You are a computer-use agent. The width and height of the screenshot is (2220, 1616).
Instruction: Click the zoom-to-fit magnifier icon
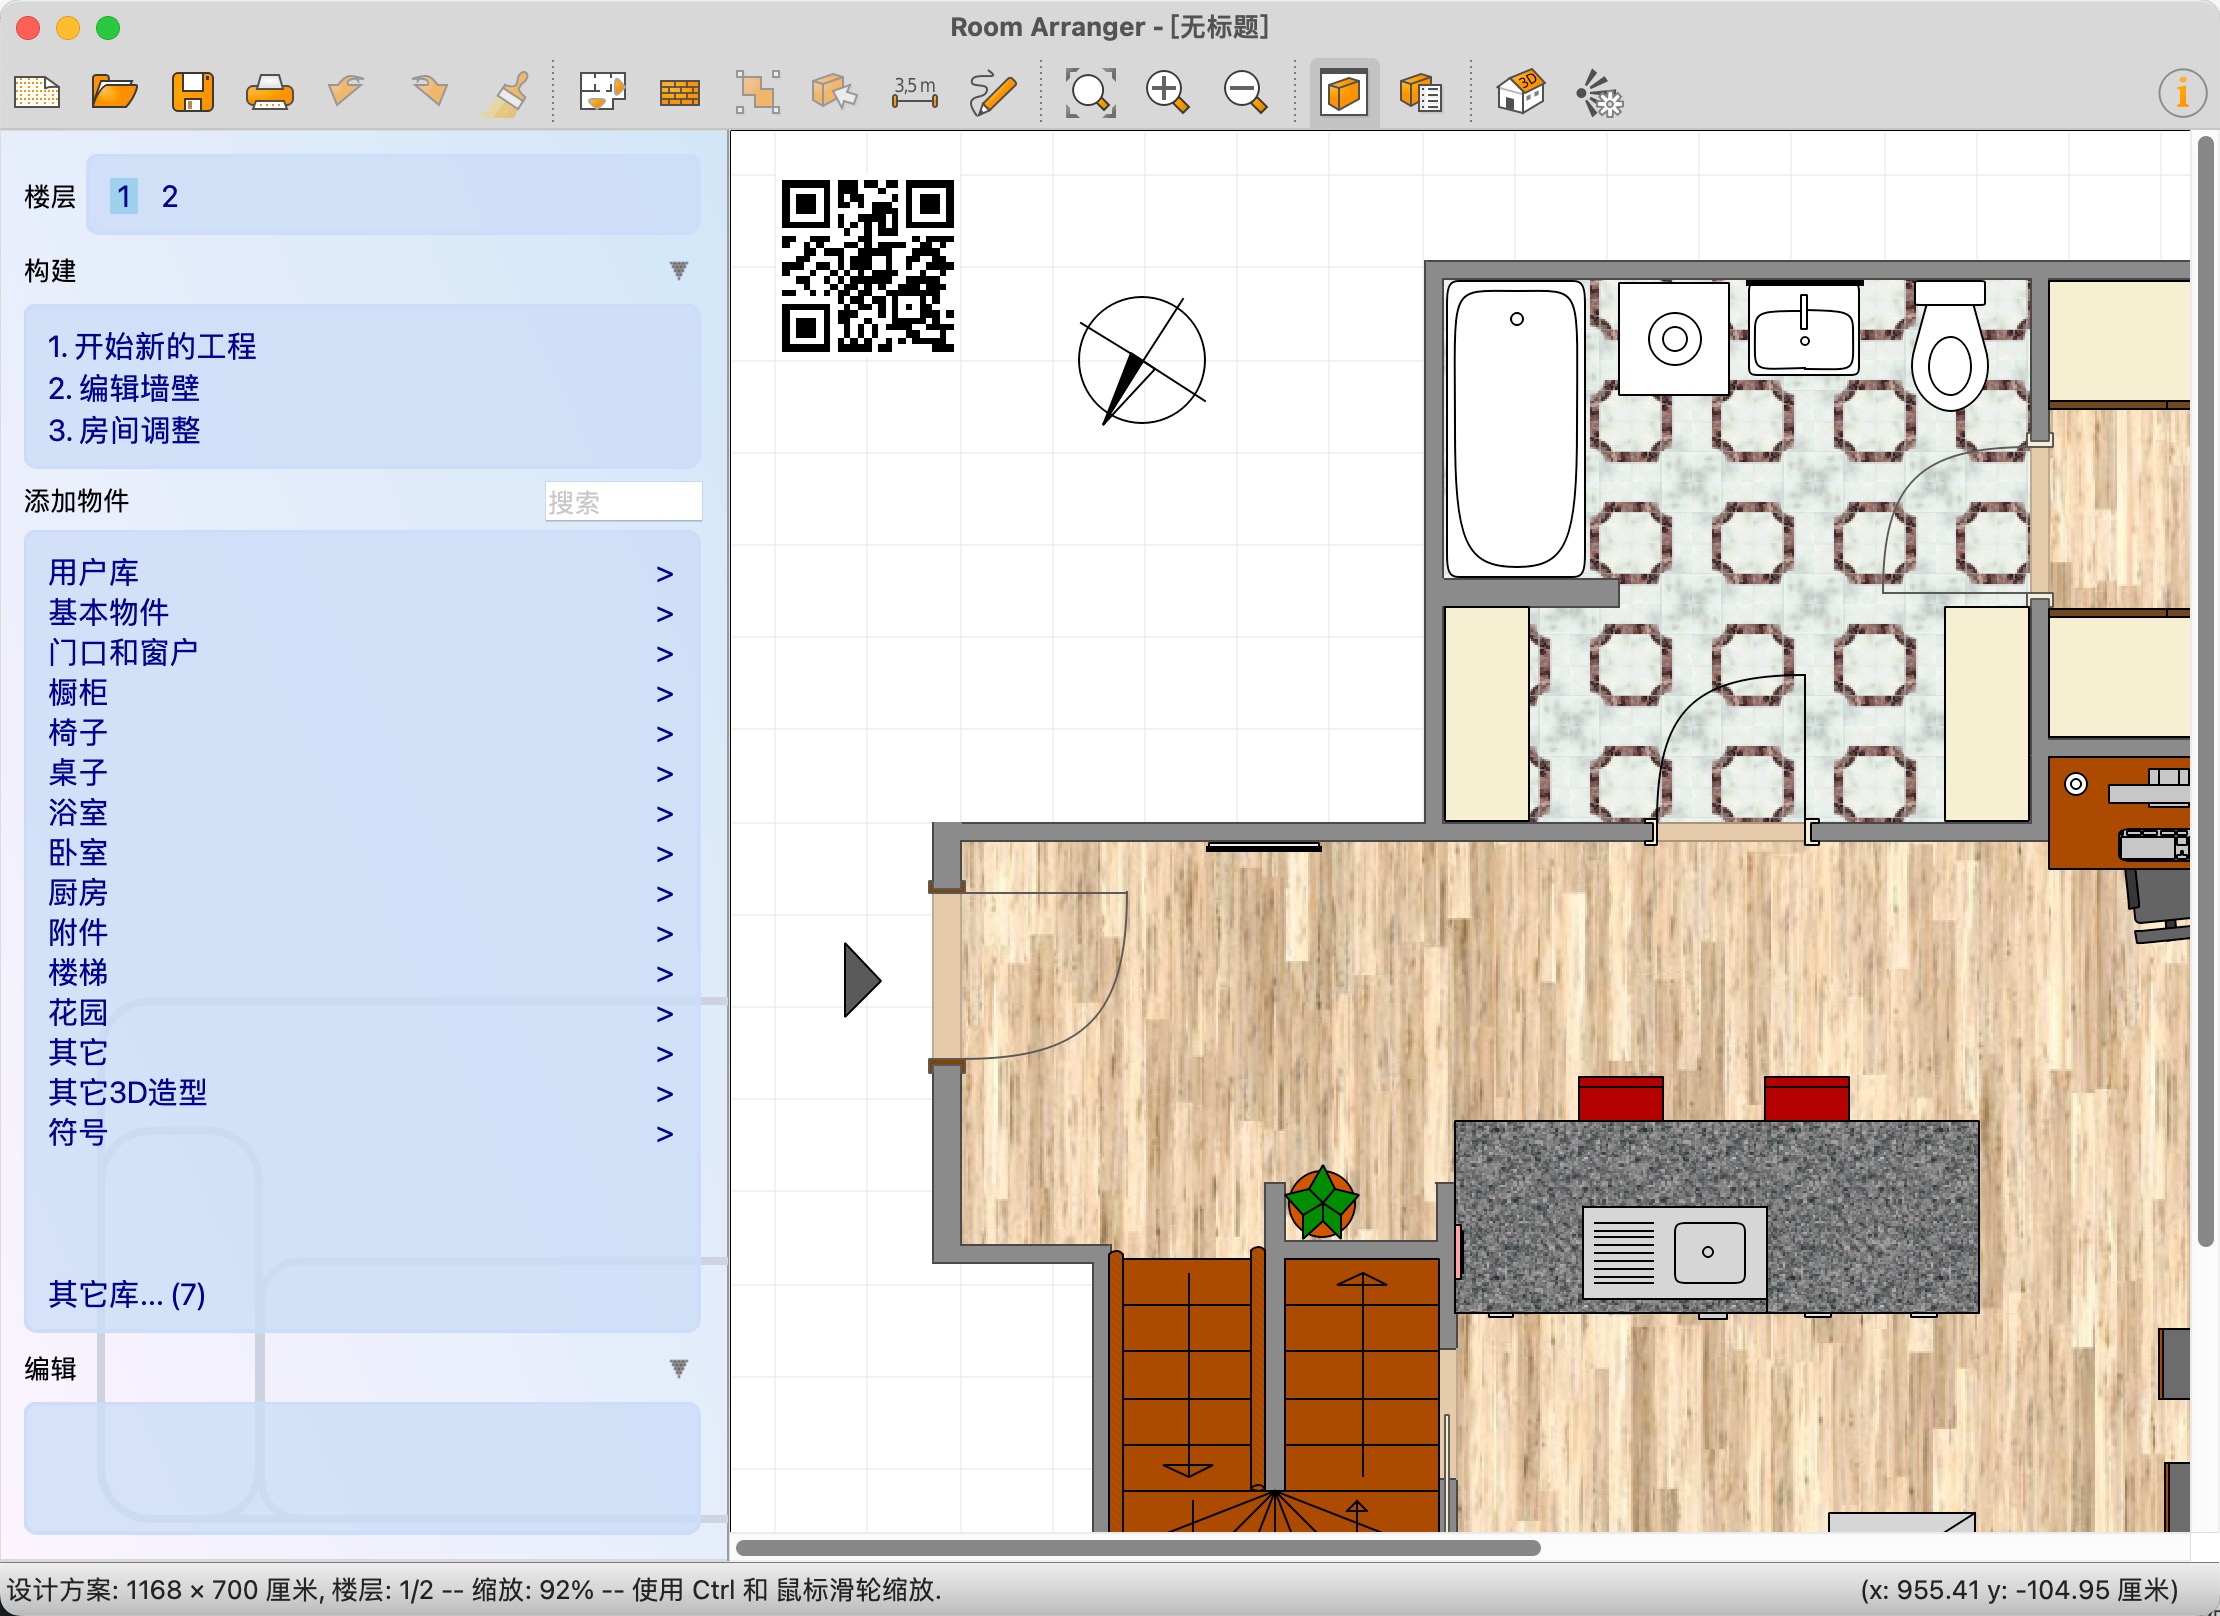coord(1090,93)
